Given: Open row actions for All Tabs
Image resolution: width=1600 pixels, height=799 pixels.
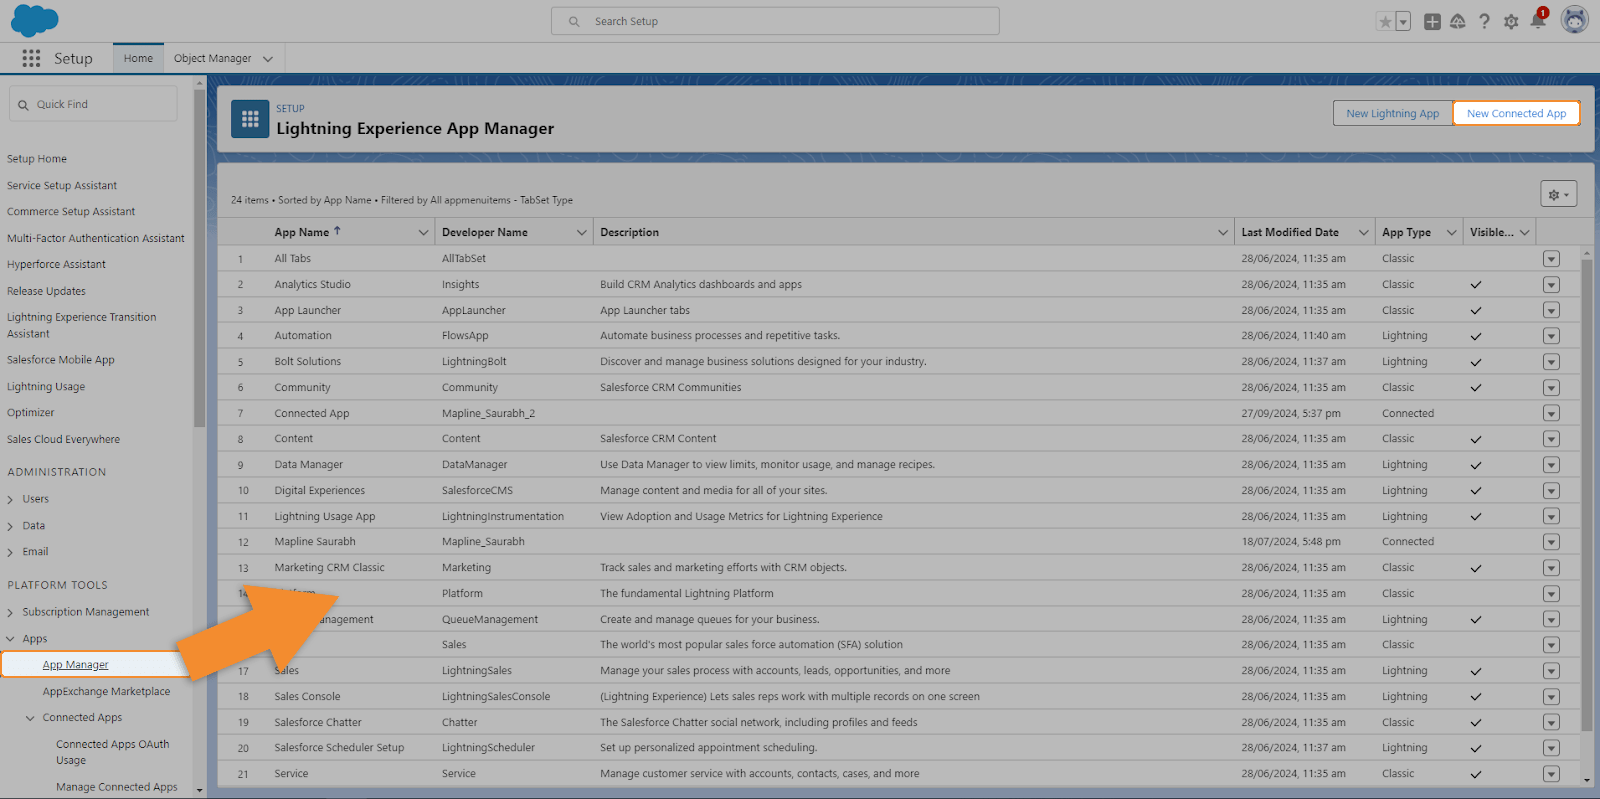Looking at the screenshot, I should pos(1551,259).
